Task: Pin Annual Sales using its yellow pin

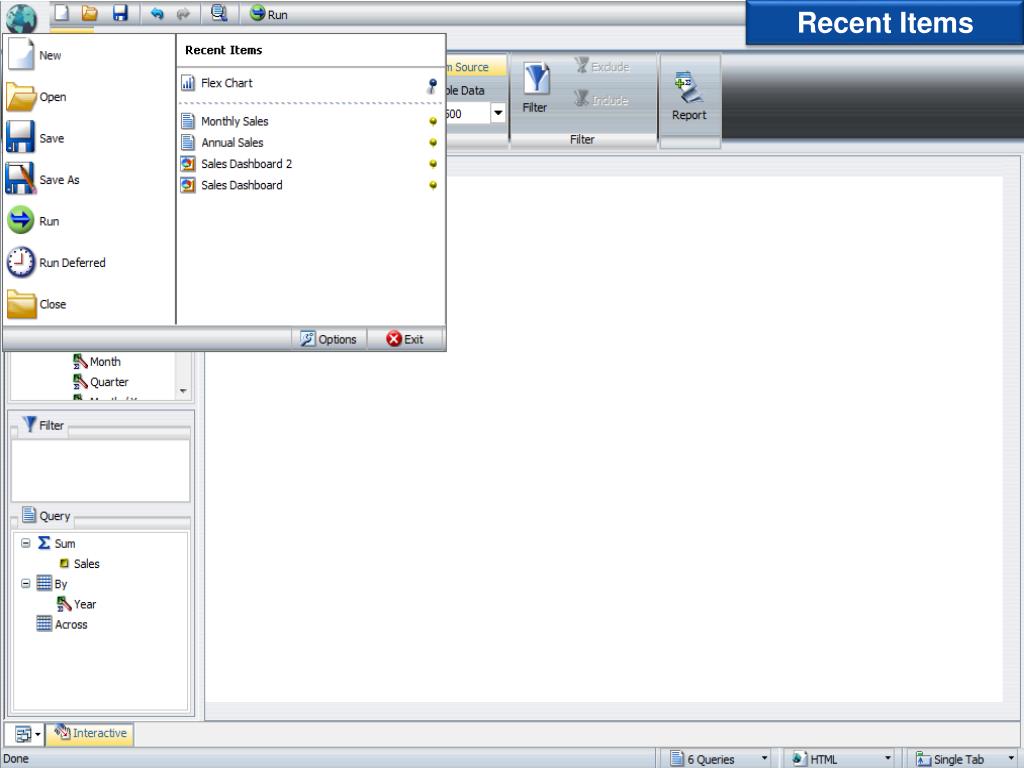Action: (432, 143)
